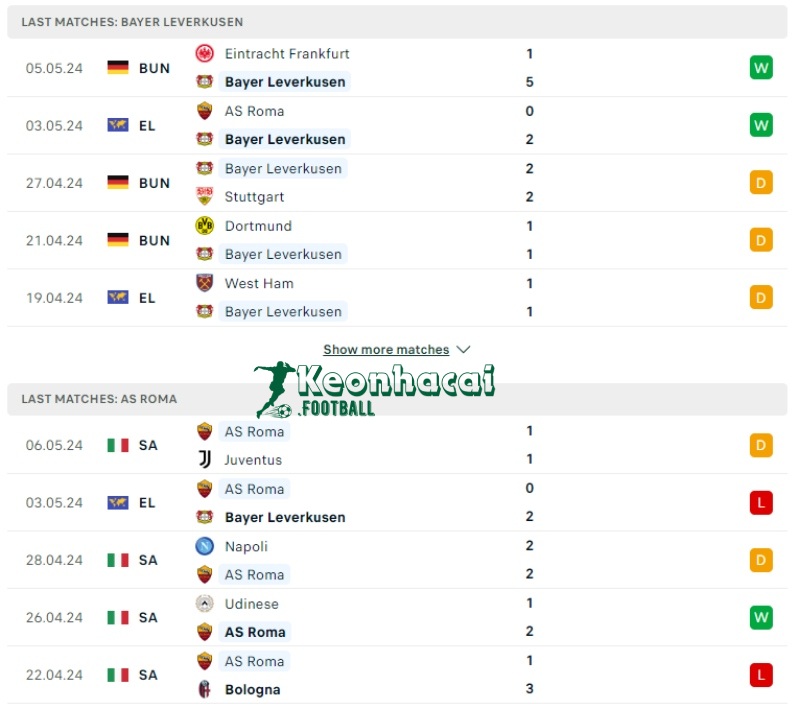
Task: Click the Italian flag on the Juventus match row
Action: pyautogui.click(x=117, y=445)
